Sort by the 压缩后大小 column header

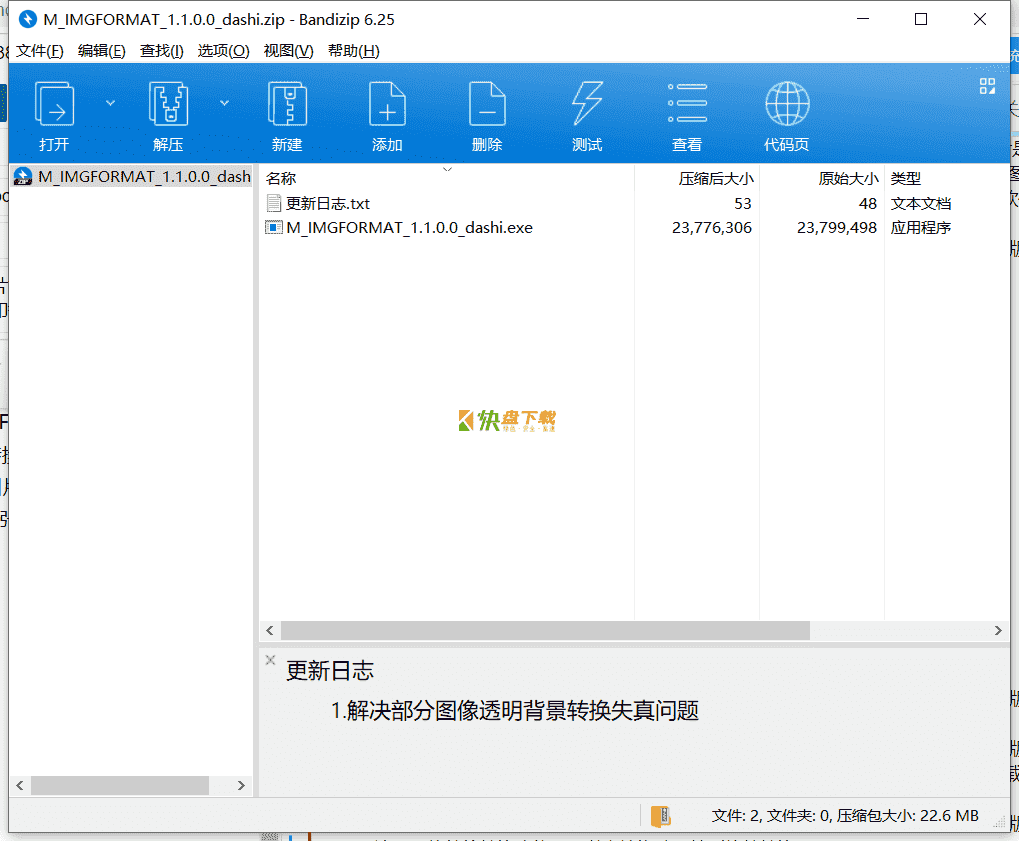716,178
